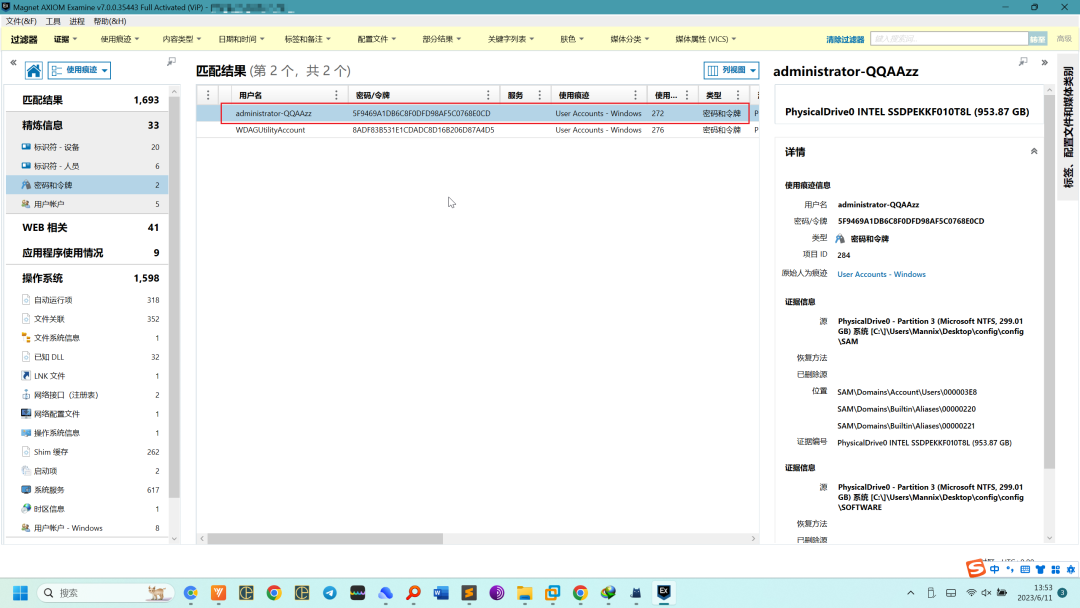This screenshot has height=608, width=1080.
Task: Open 时区信息 artifacts
Action: (87, 509)
